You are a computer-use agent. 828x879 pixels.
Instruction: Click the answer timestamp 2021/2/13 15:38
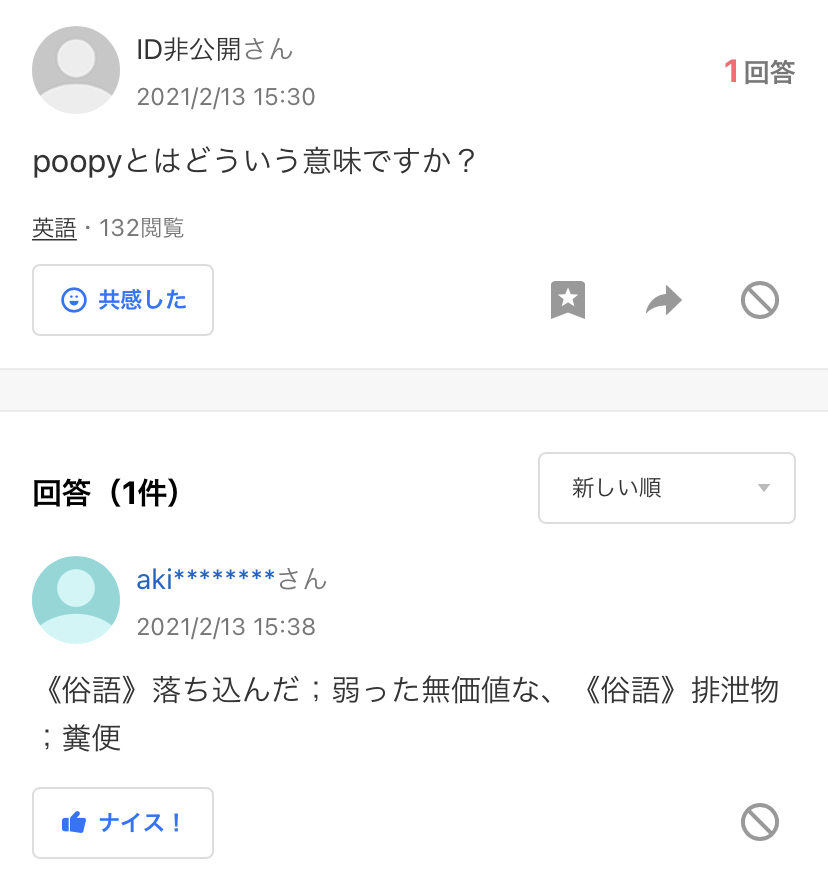click(x=226, y=627)
